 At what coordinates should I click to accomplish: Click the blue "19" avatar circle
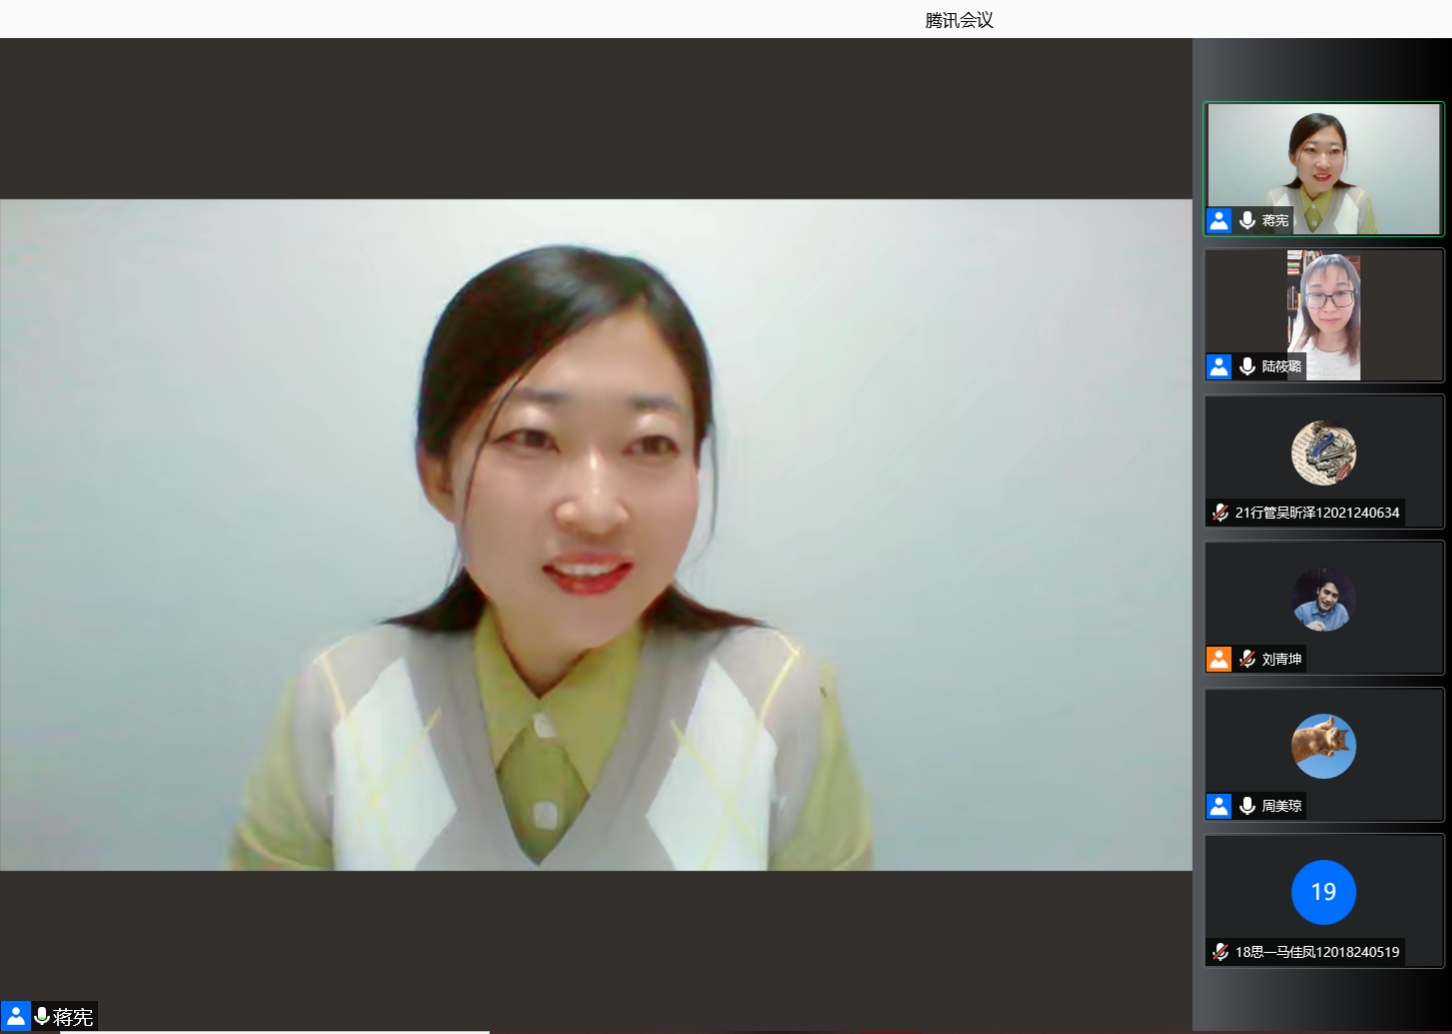[1323, 892]
